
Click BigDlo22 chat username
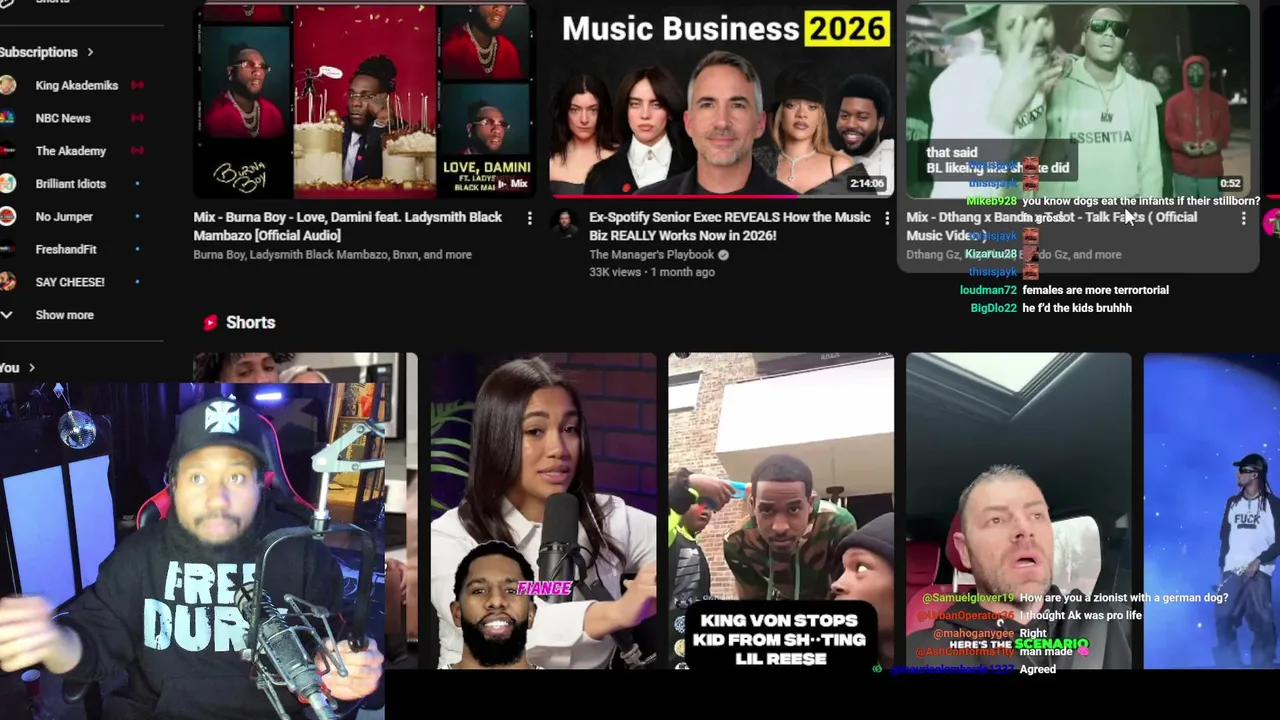pyautogui.click(x=993, y=308)
